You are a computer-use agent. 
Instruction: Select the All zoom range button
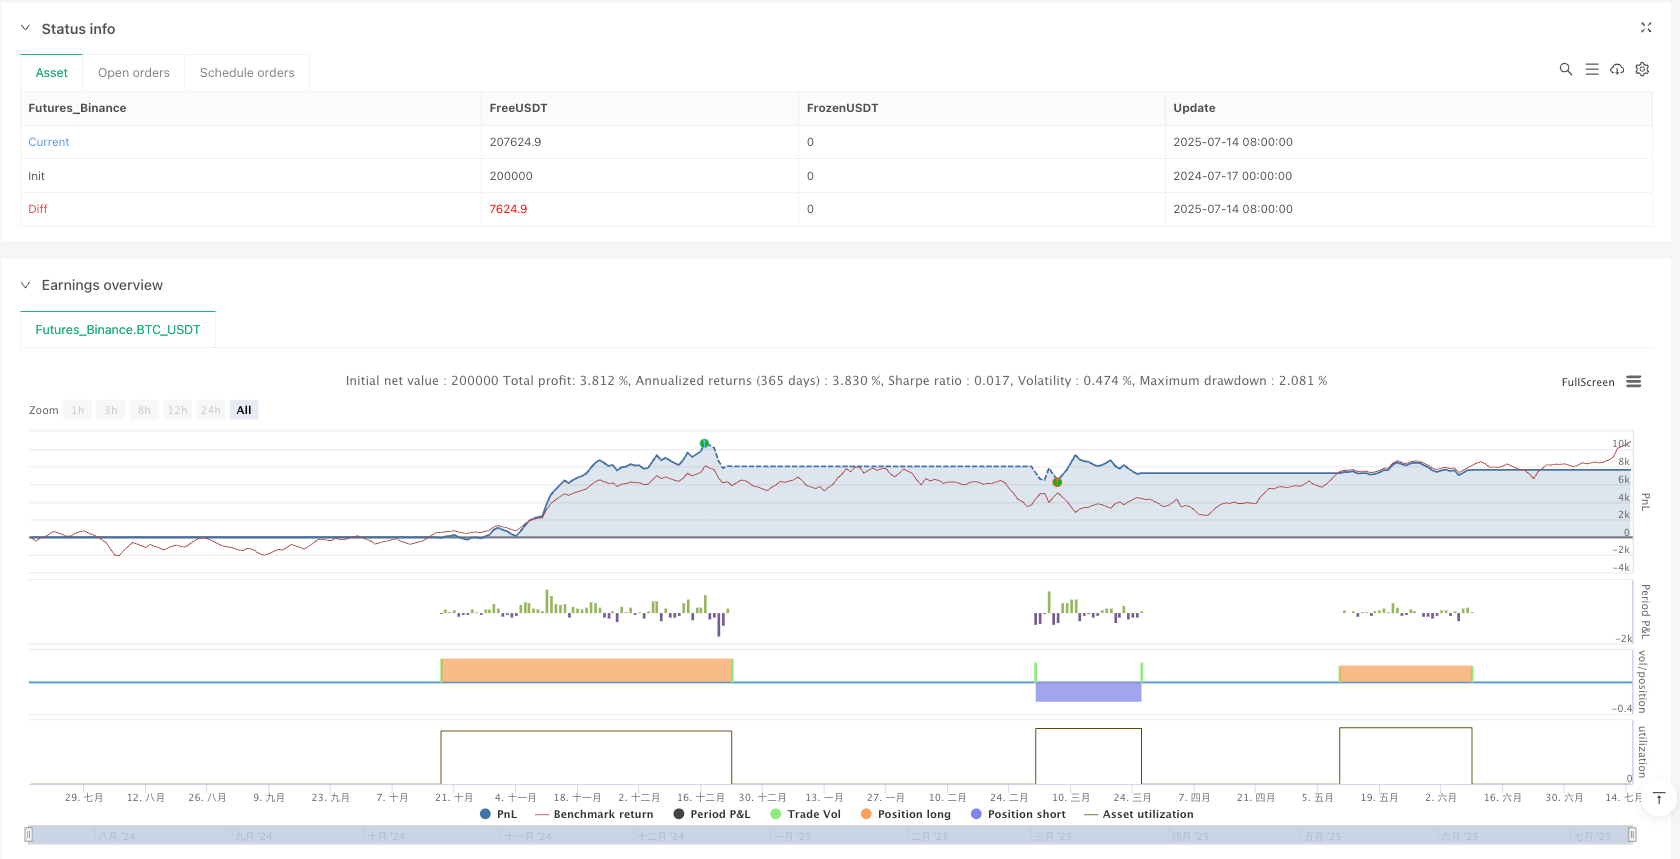(244, 410)
